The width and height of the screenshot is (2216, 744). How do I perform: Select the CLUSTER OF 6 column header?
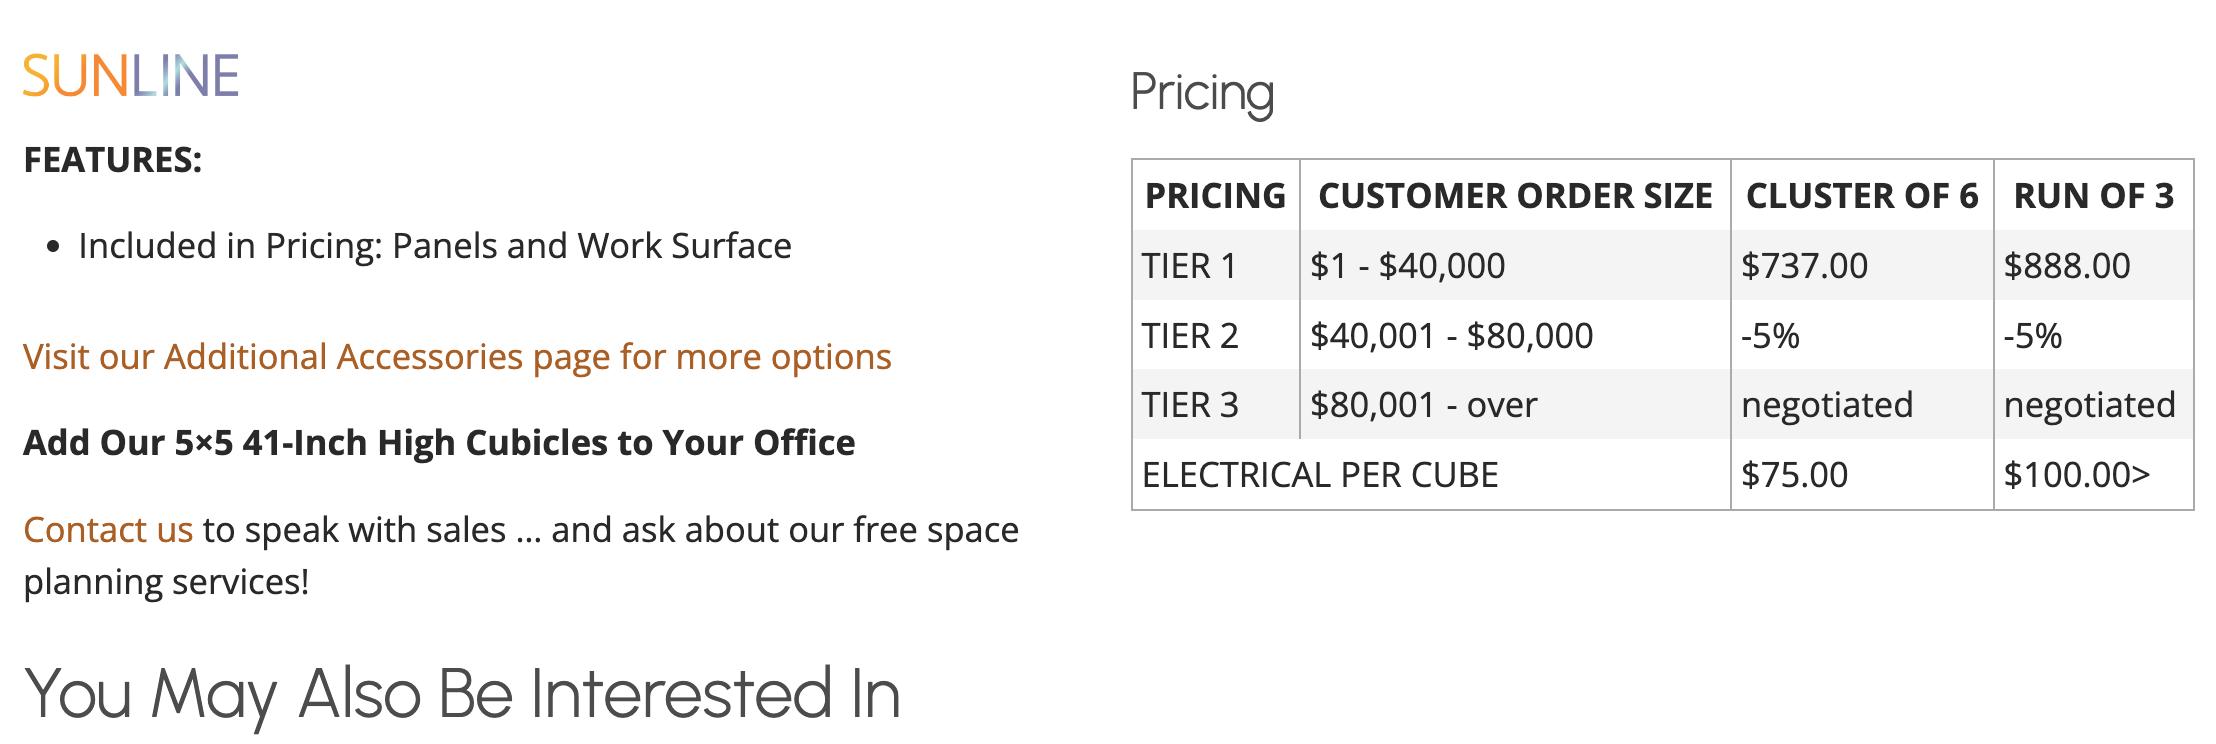click(x=1861, y=196)
